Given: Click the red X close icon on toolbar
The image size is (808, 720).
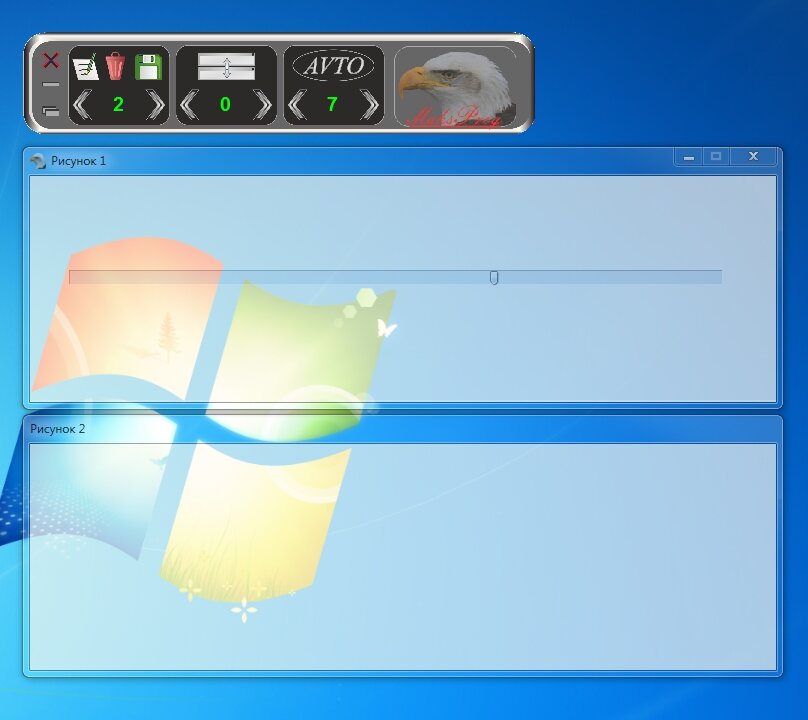Looking at the screenshot, I should [x=50, y=60].
